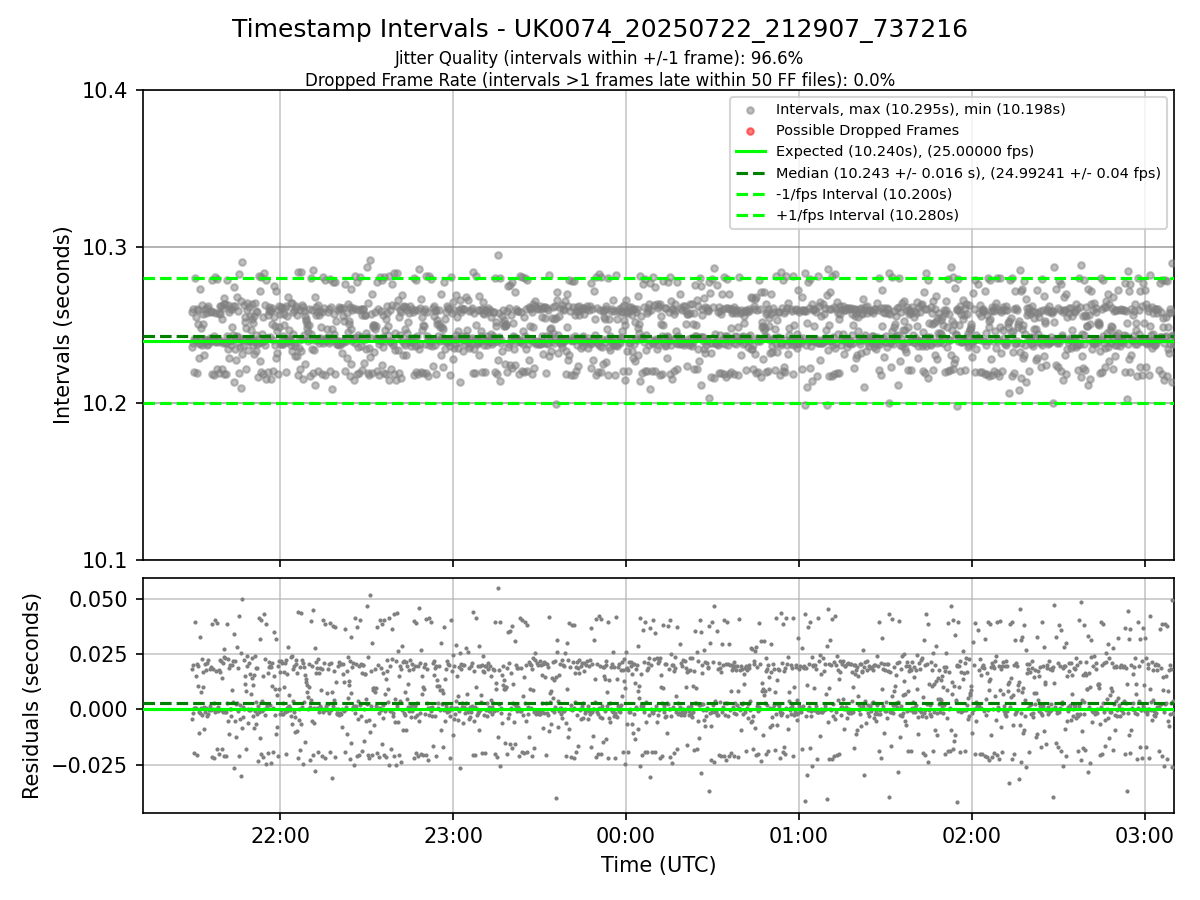Click the gray dot marker beside 'Intervals, max' legend

(x=751, y=109)
